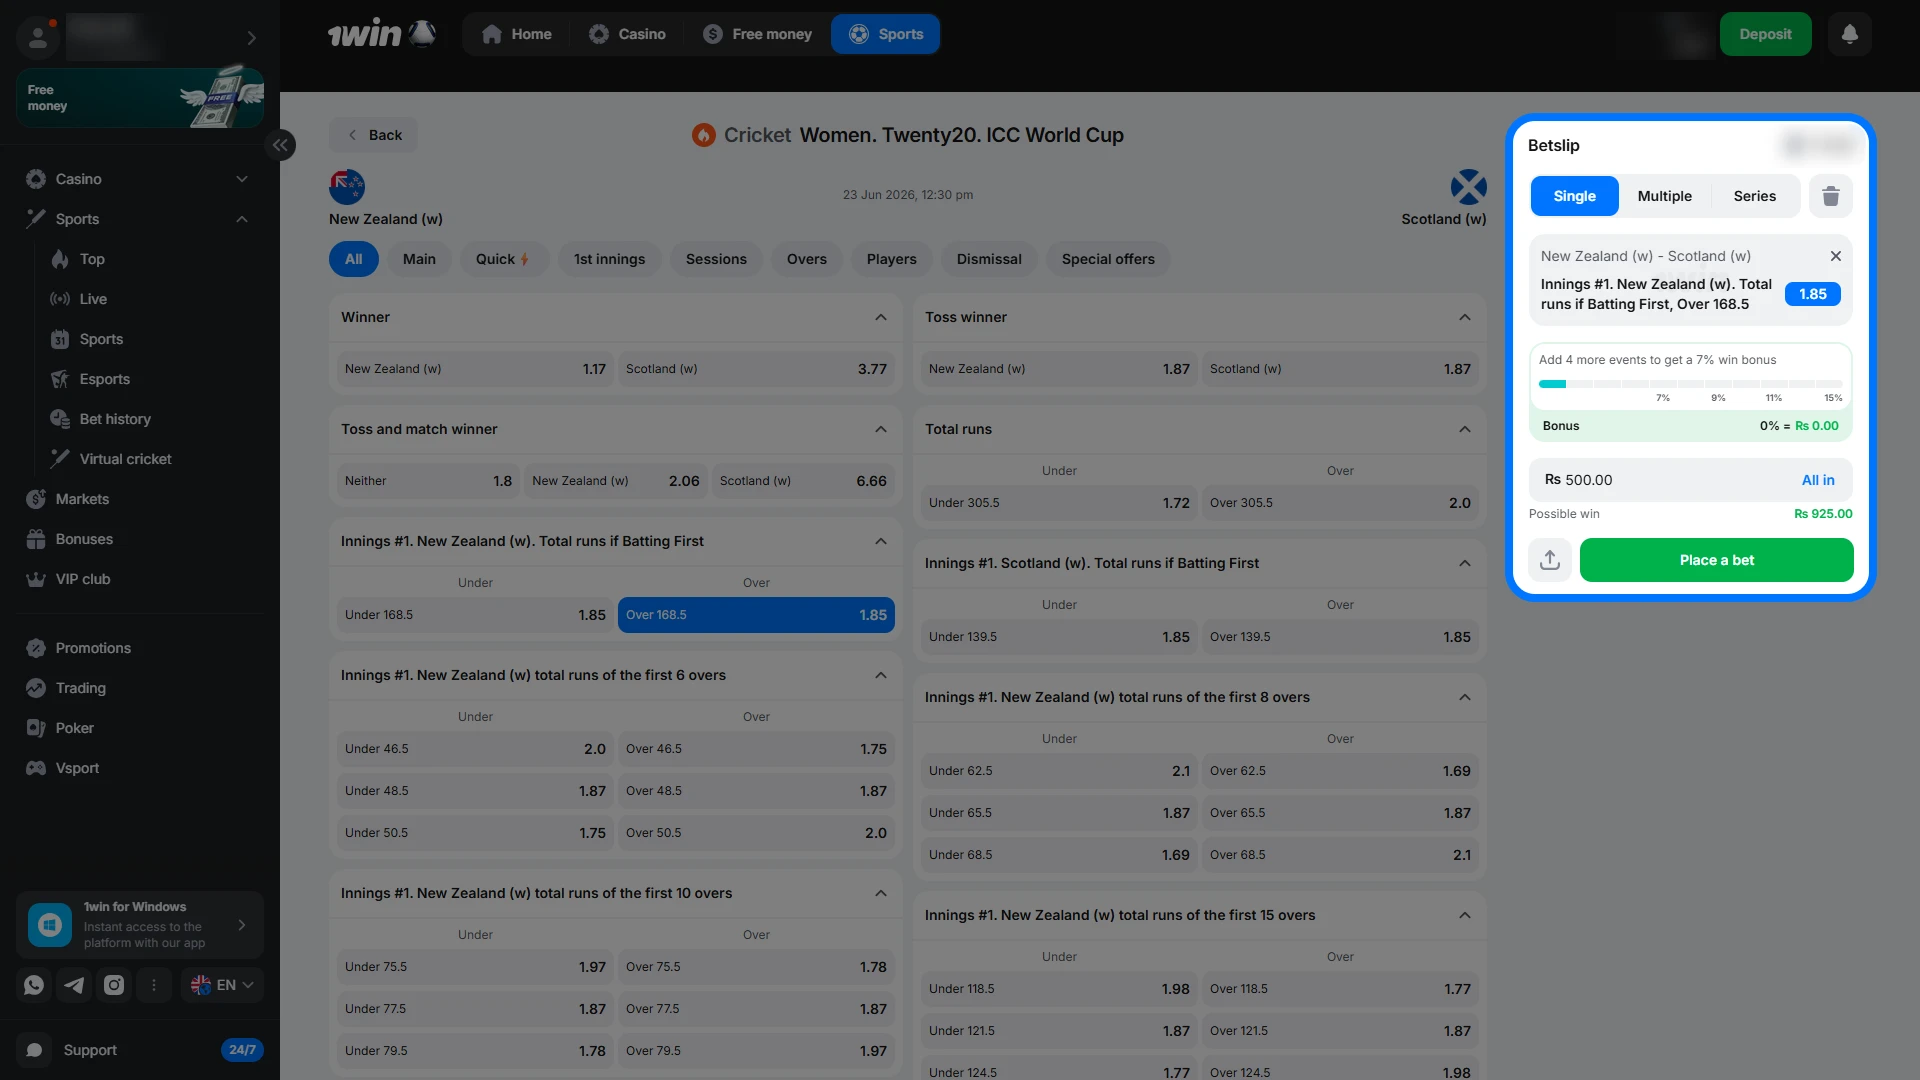This screenshot has width=1920, height=1080.
Task: Open Support 24/7 chat
Action: click(x=140, y=1050)
